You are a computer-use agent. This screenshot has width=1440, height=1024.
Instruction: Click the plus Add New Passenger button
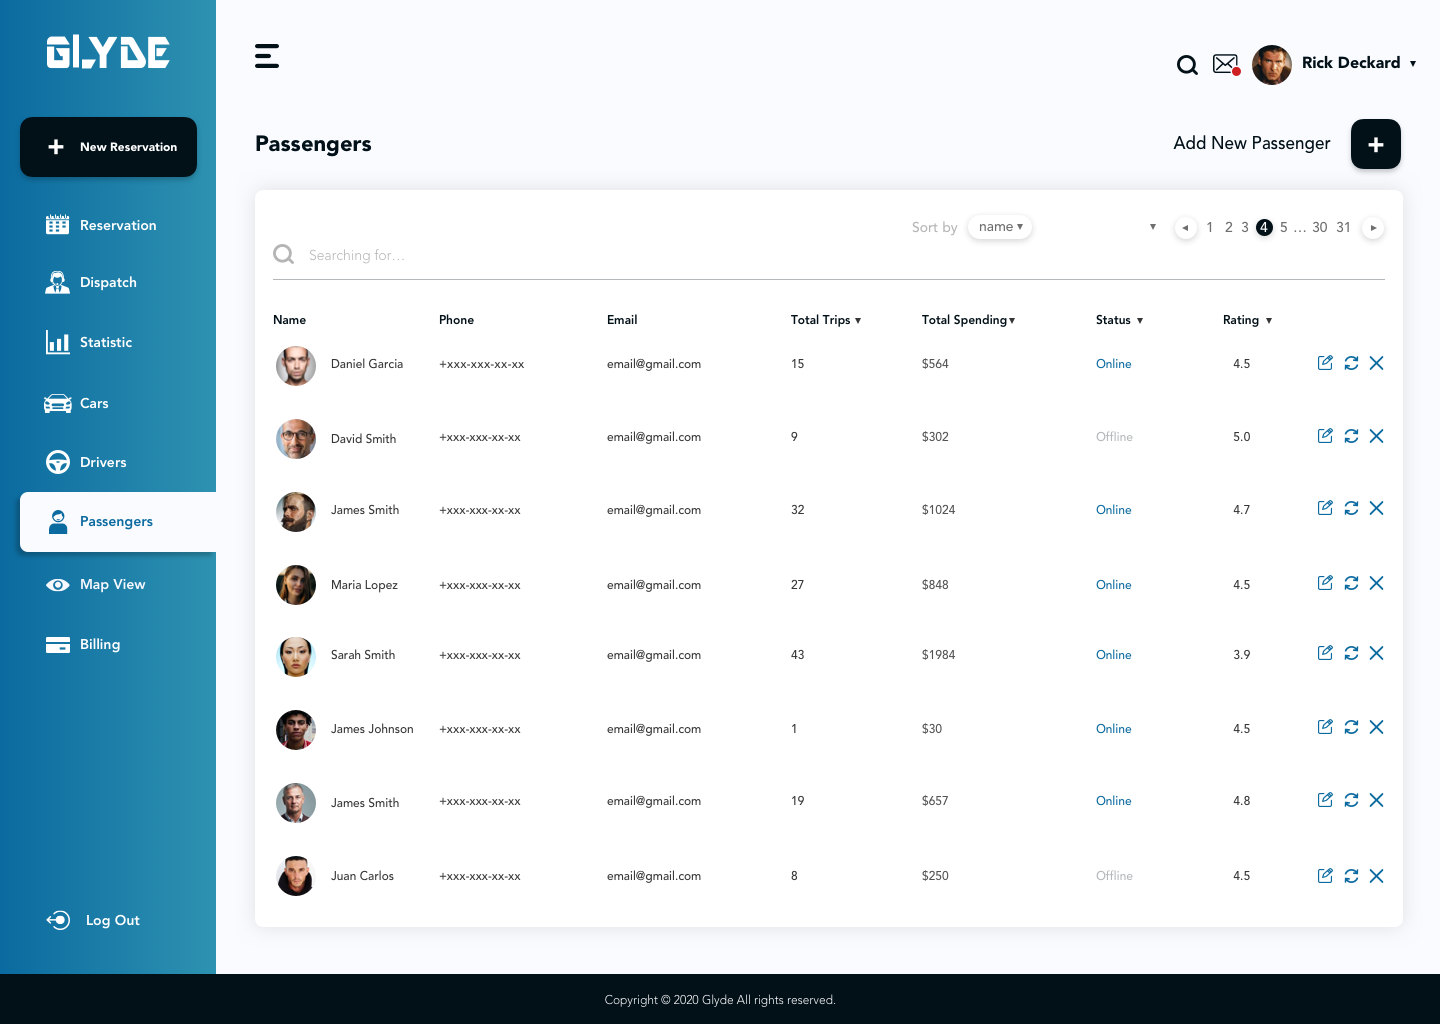(1375, 144)
